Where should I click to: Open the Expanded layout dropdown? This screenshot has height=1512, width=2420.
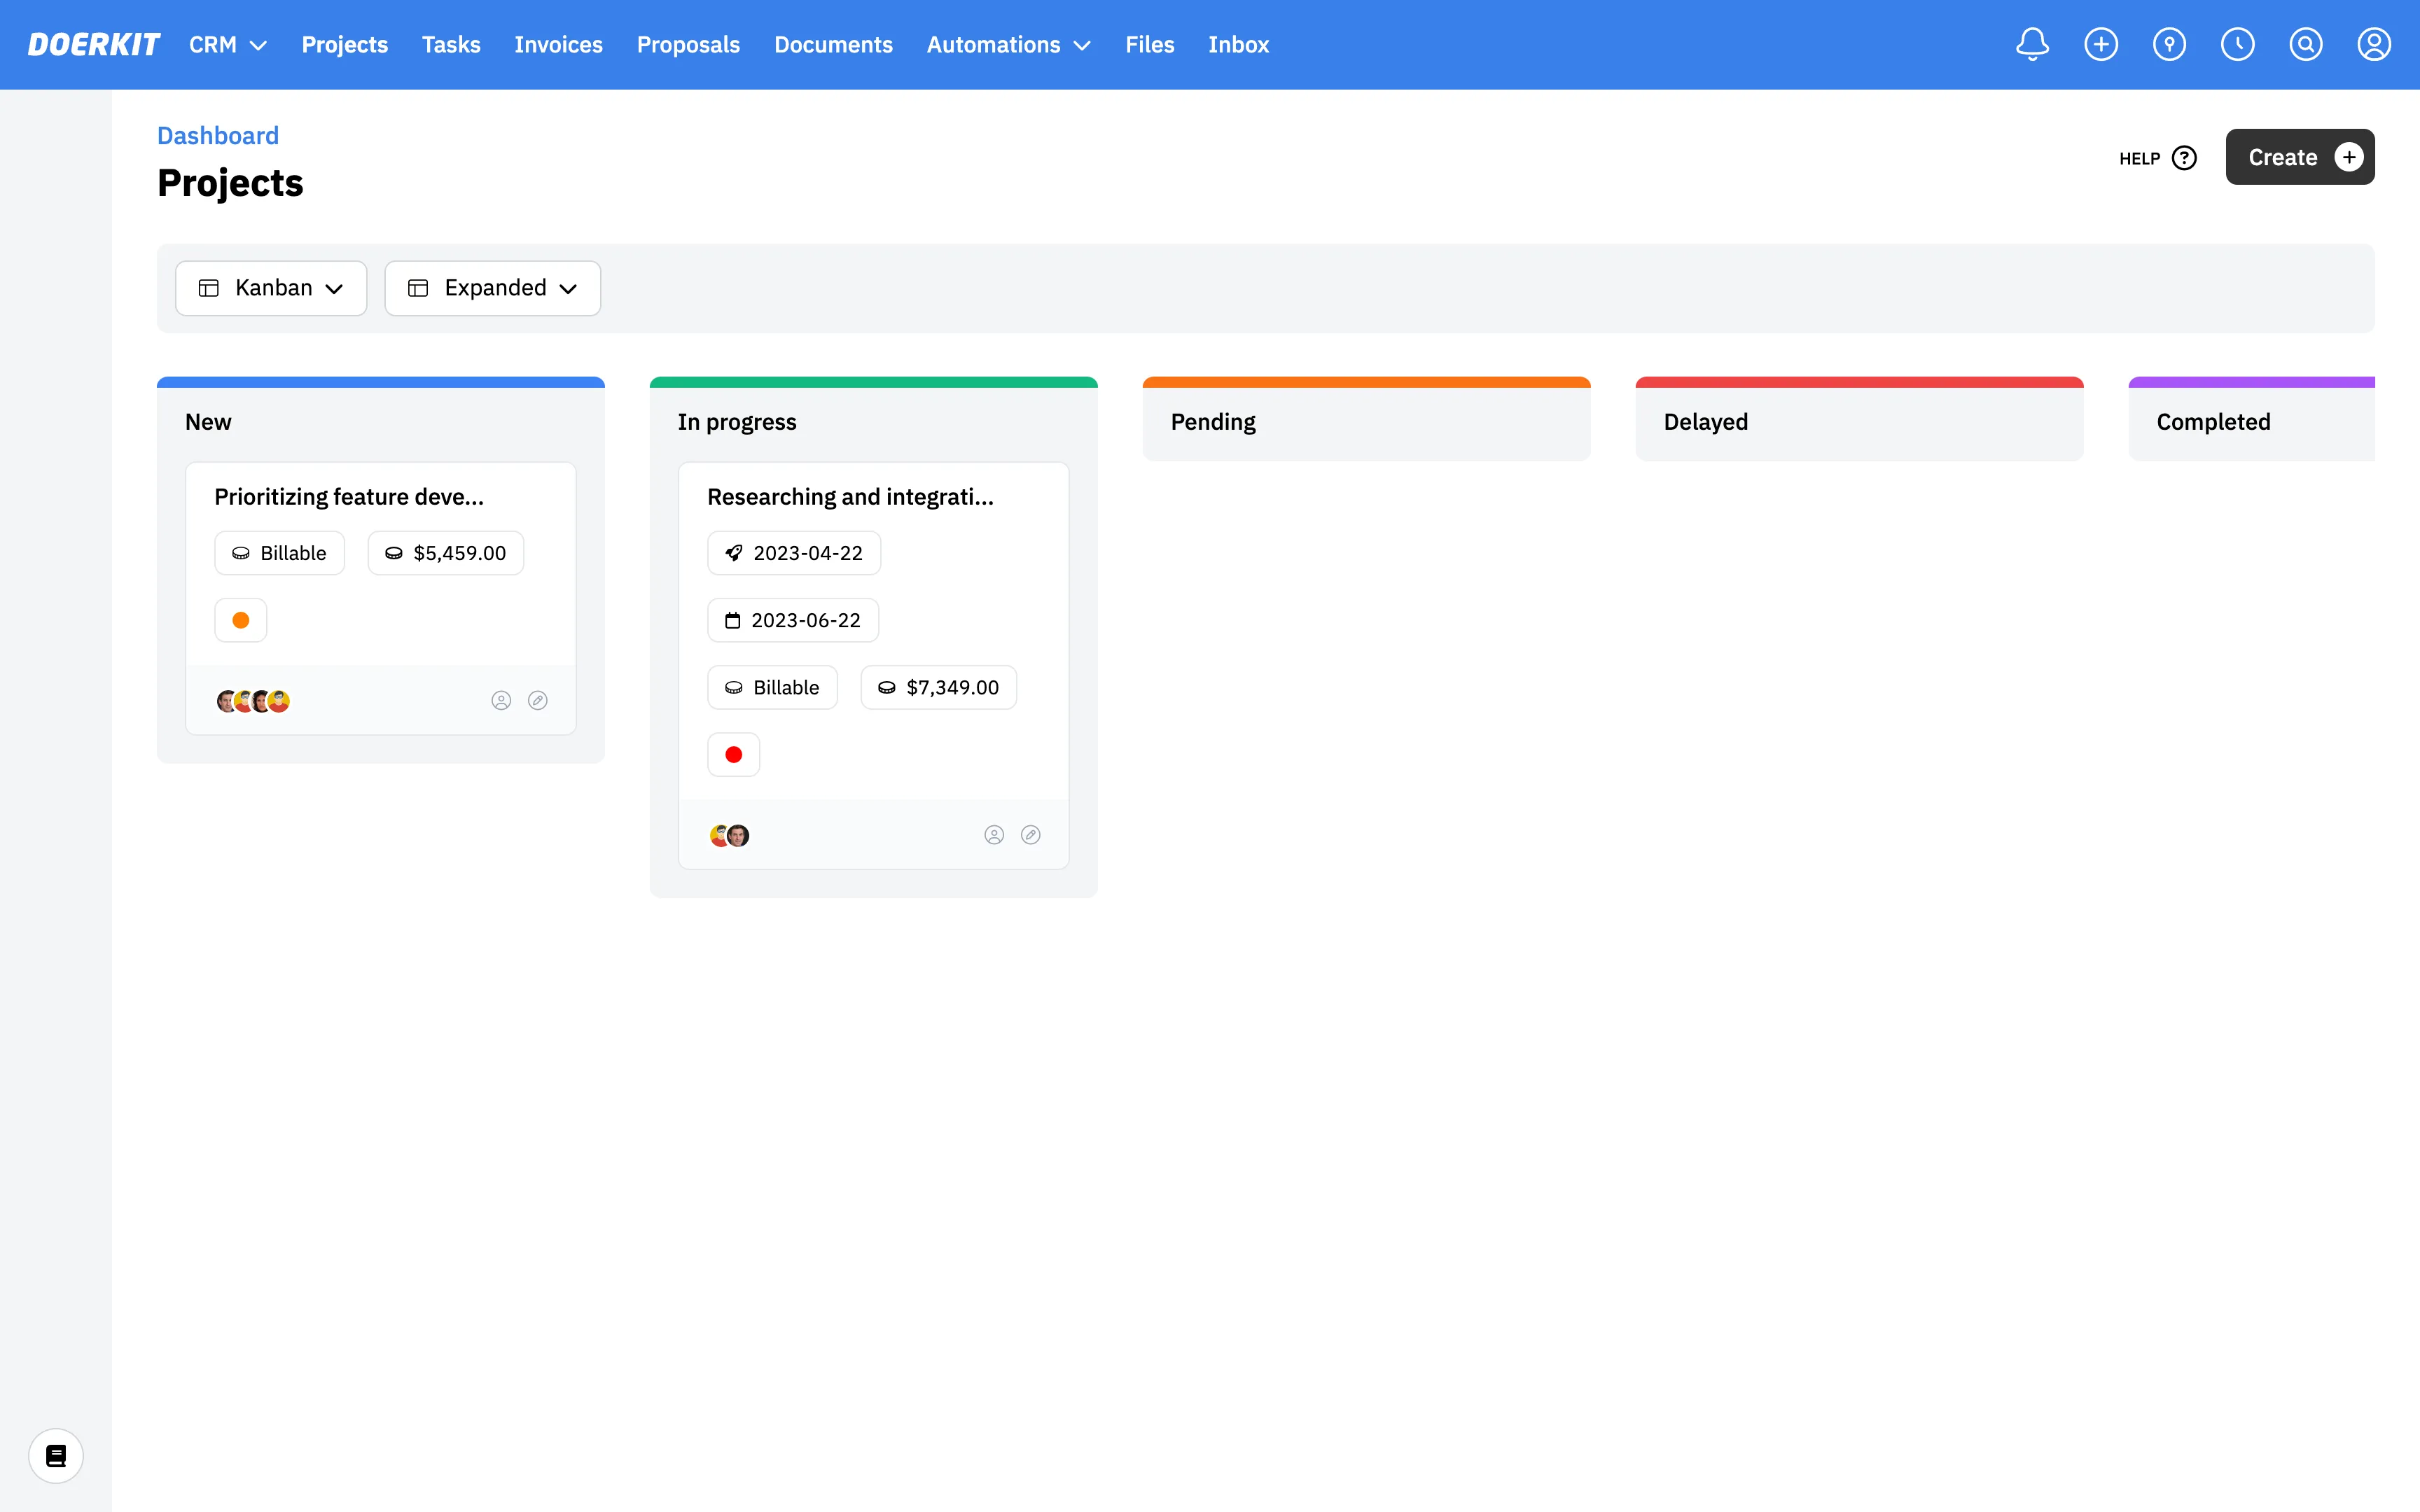pos(492,288)
